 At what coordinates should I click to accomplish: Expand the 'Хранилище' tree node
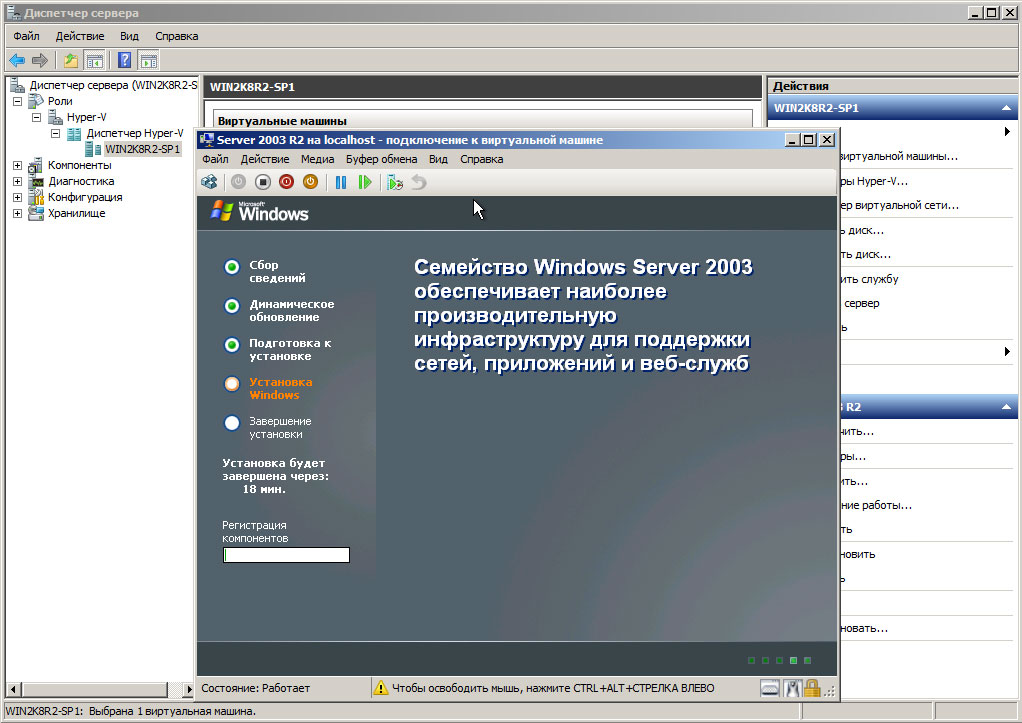[x=18, y=213]
